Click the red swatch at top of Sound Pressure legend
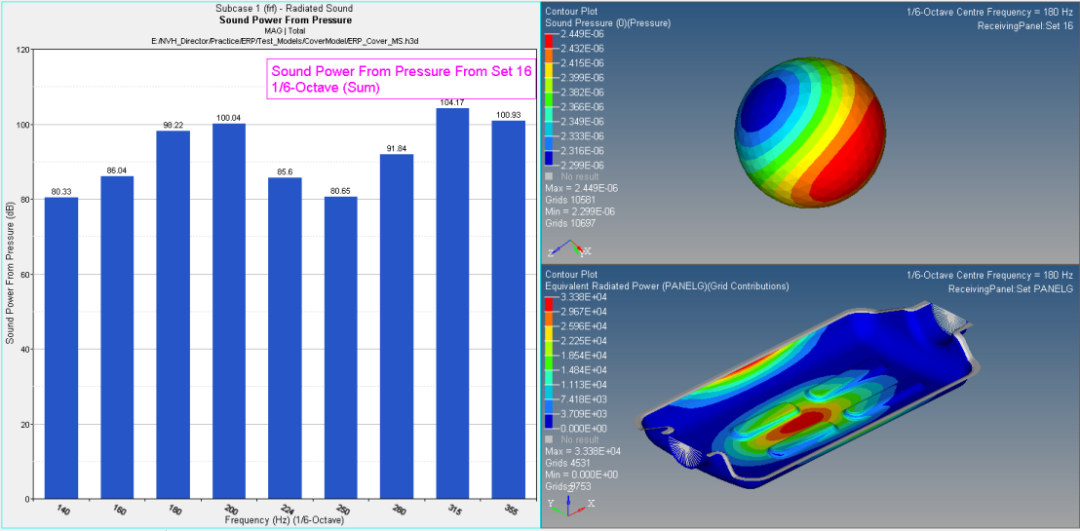1080x531 pixels. [548, 40]
